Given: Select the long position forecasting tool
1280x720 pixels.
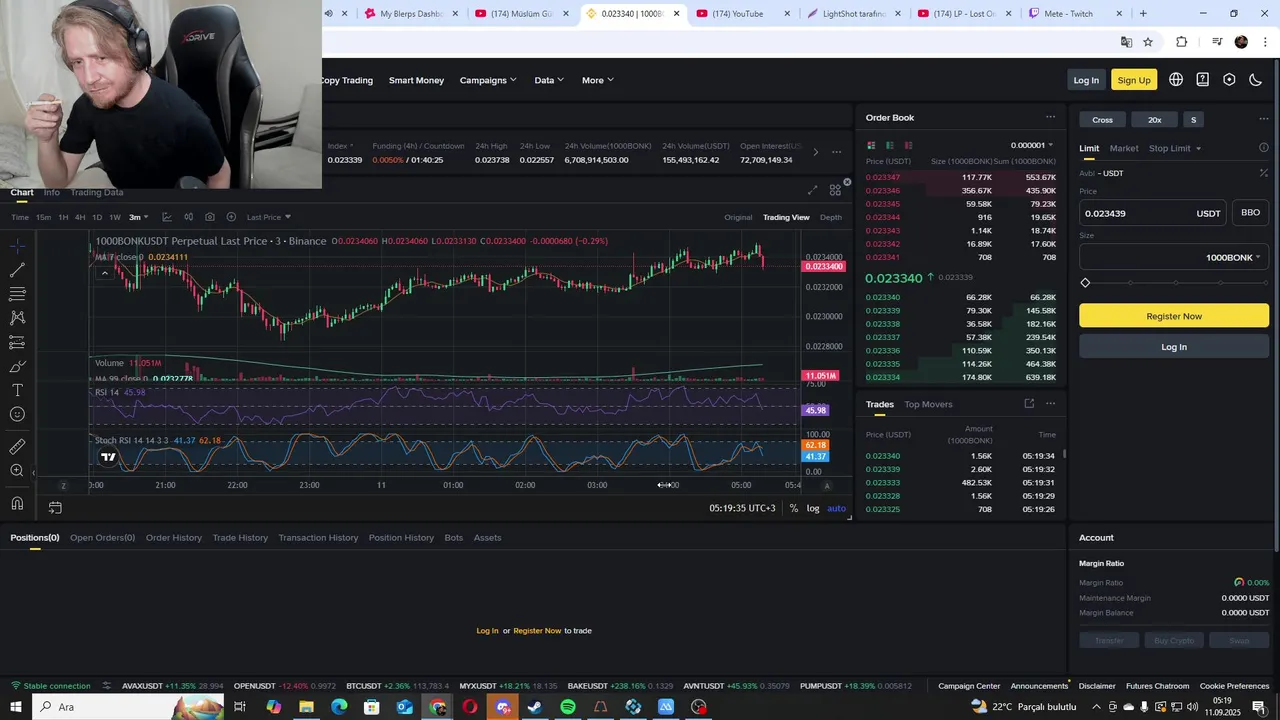Looking at the screenshot, I should (17, 342).
